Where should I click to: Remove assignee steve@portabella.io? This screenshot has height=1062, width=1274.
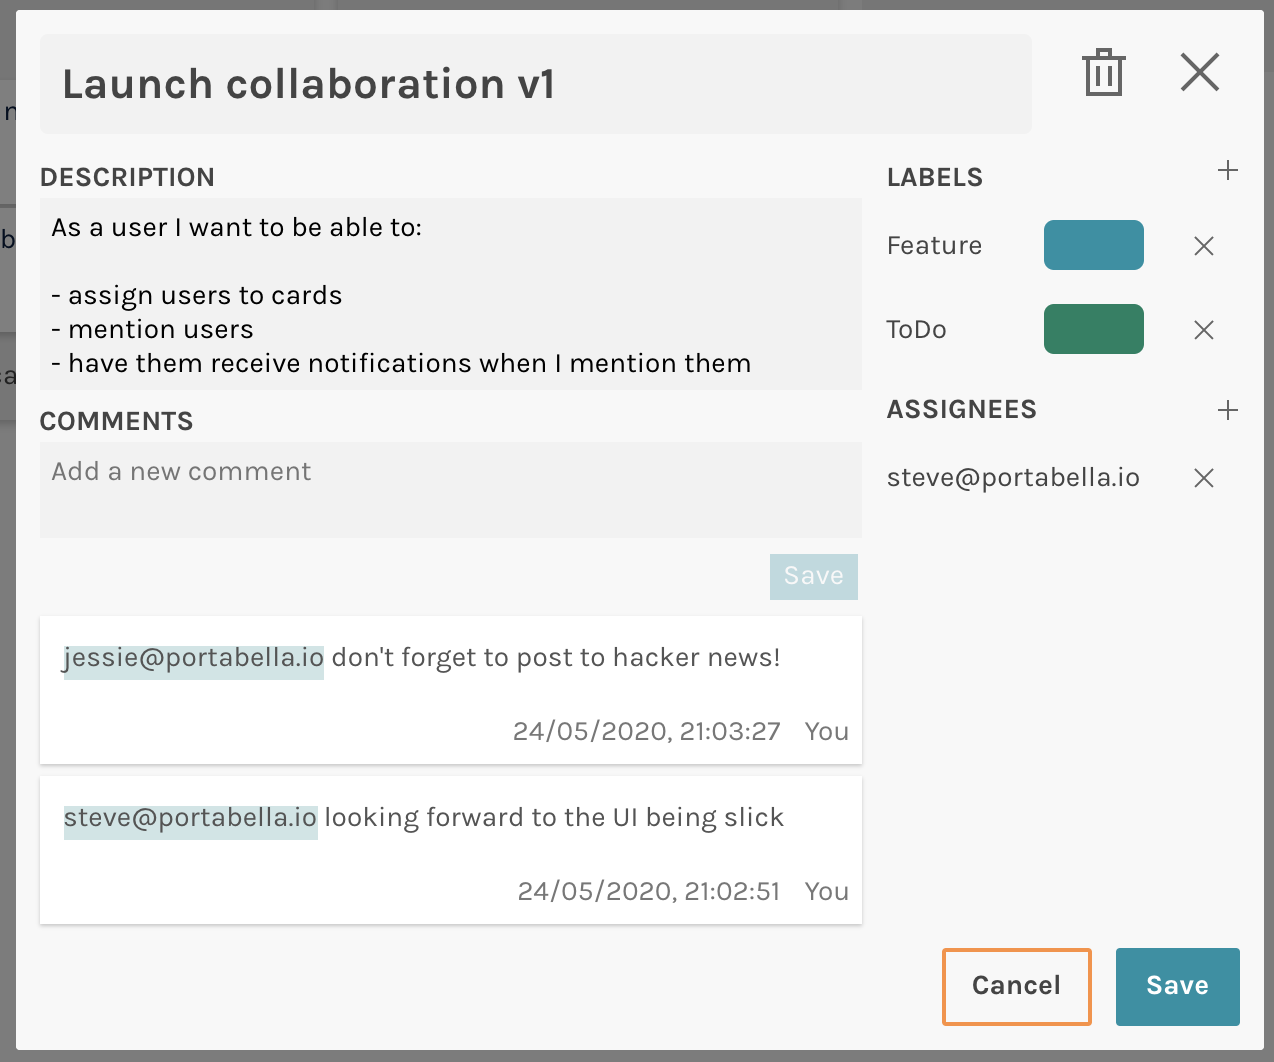coord(1204,478)
